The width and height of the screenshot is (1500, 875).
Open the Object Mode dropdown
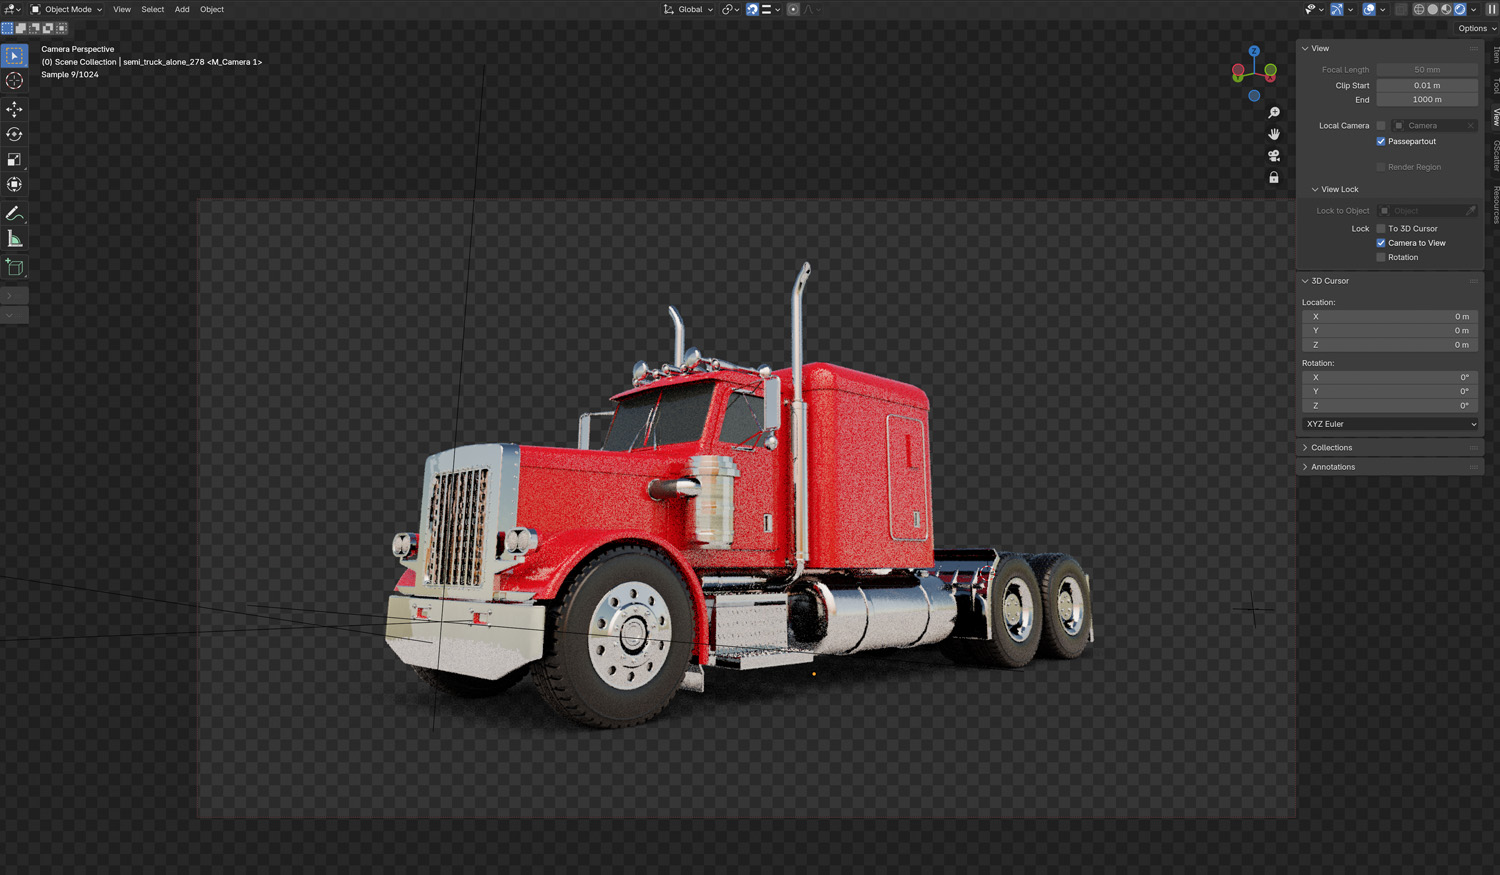click(x=67, y=9)
